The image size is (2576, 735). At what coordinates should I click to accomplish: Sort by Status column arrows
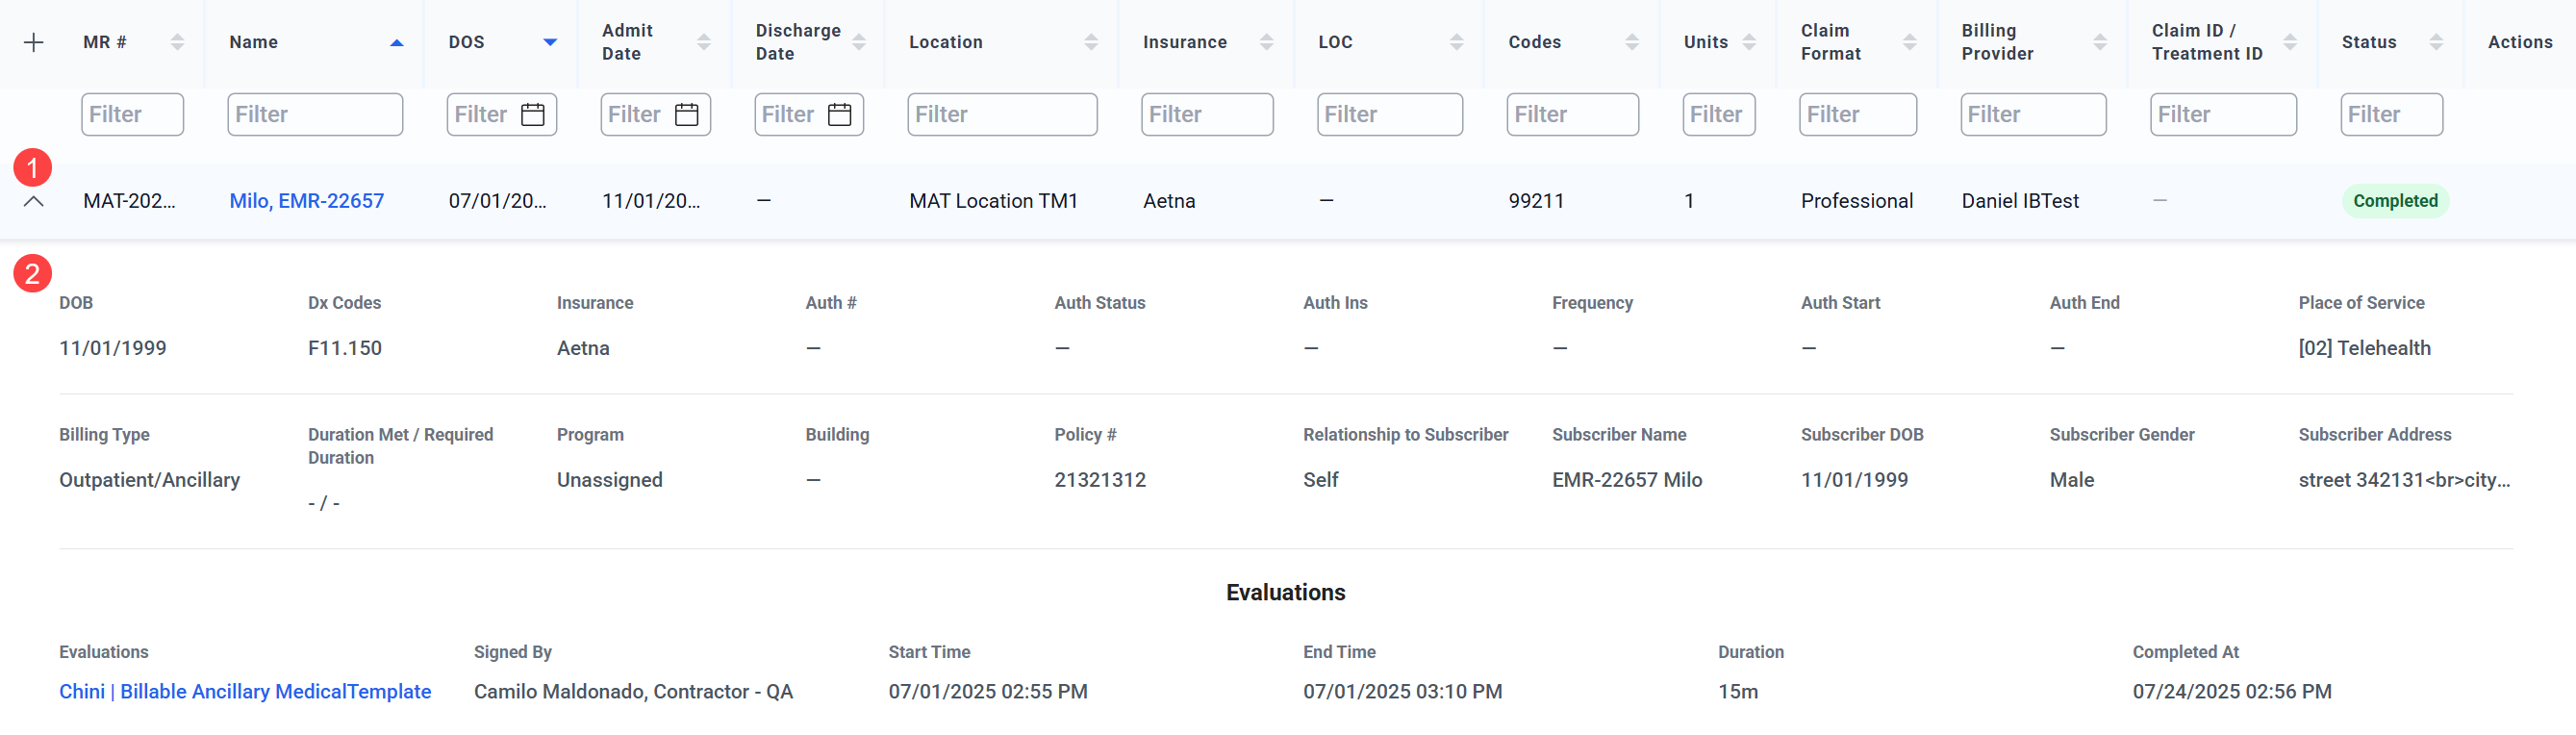coord(2436,42)
